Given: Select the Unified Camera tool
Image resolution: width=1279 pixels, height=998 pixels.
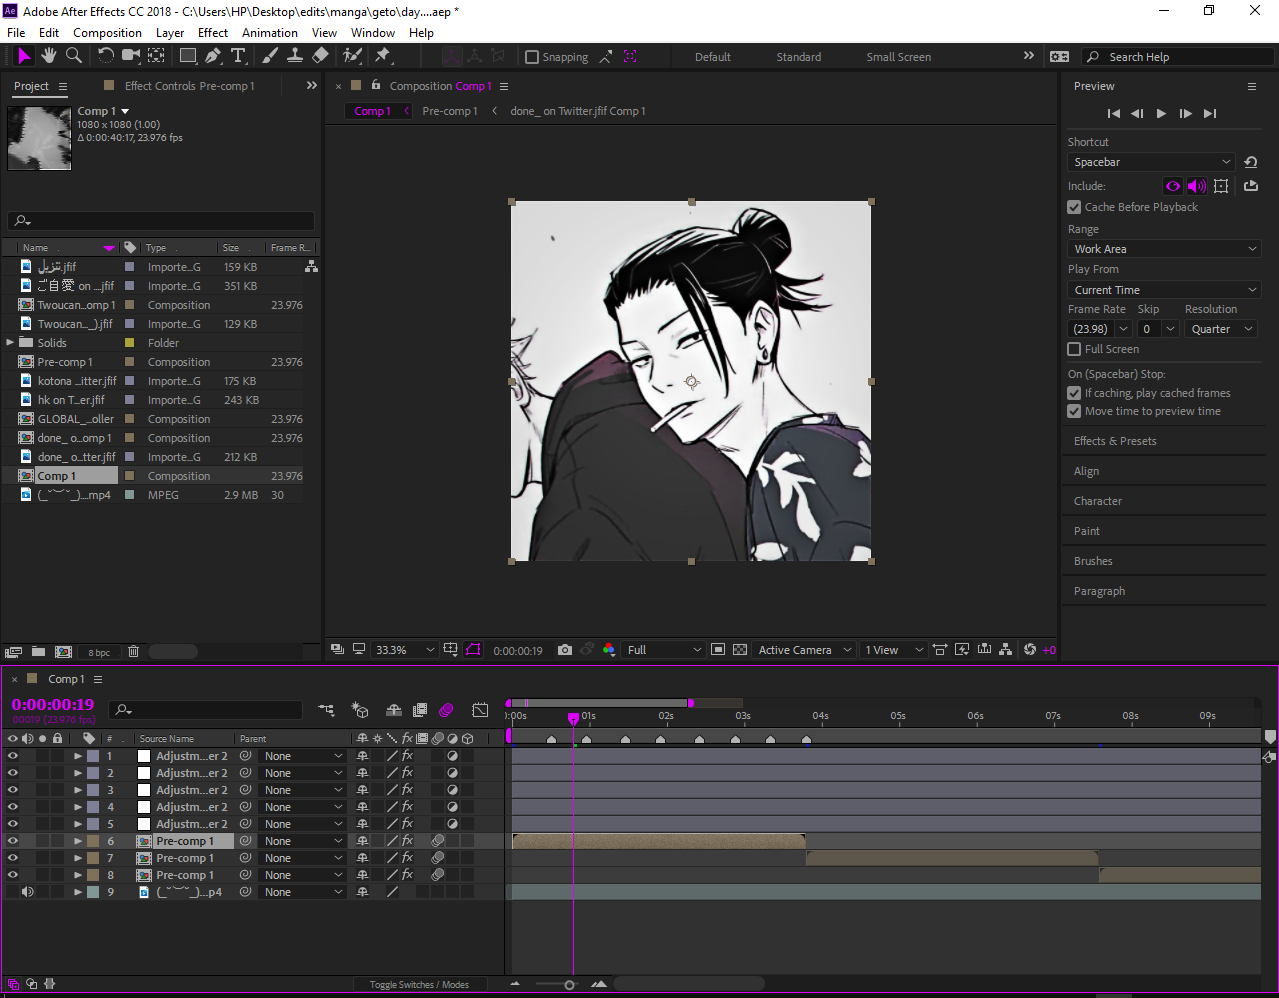Looking at the screenshot, I should coord(131,56).
